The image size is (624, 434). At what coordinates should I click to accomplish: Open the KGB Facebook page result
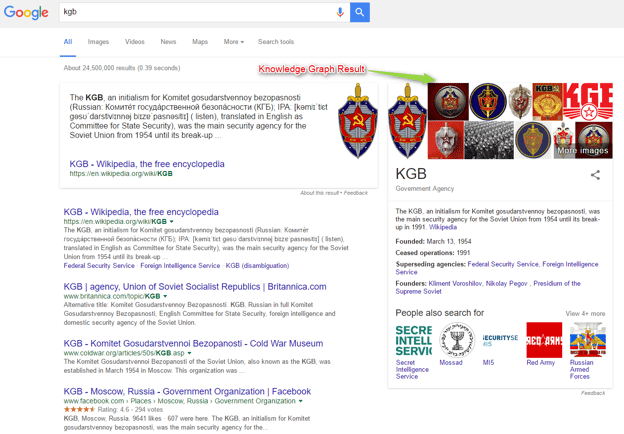(x=187, y=391)
